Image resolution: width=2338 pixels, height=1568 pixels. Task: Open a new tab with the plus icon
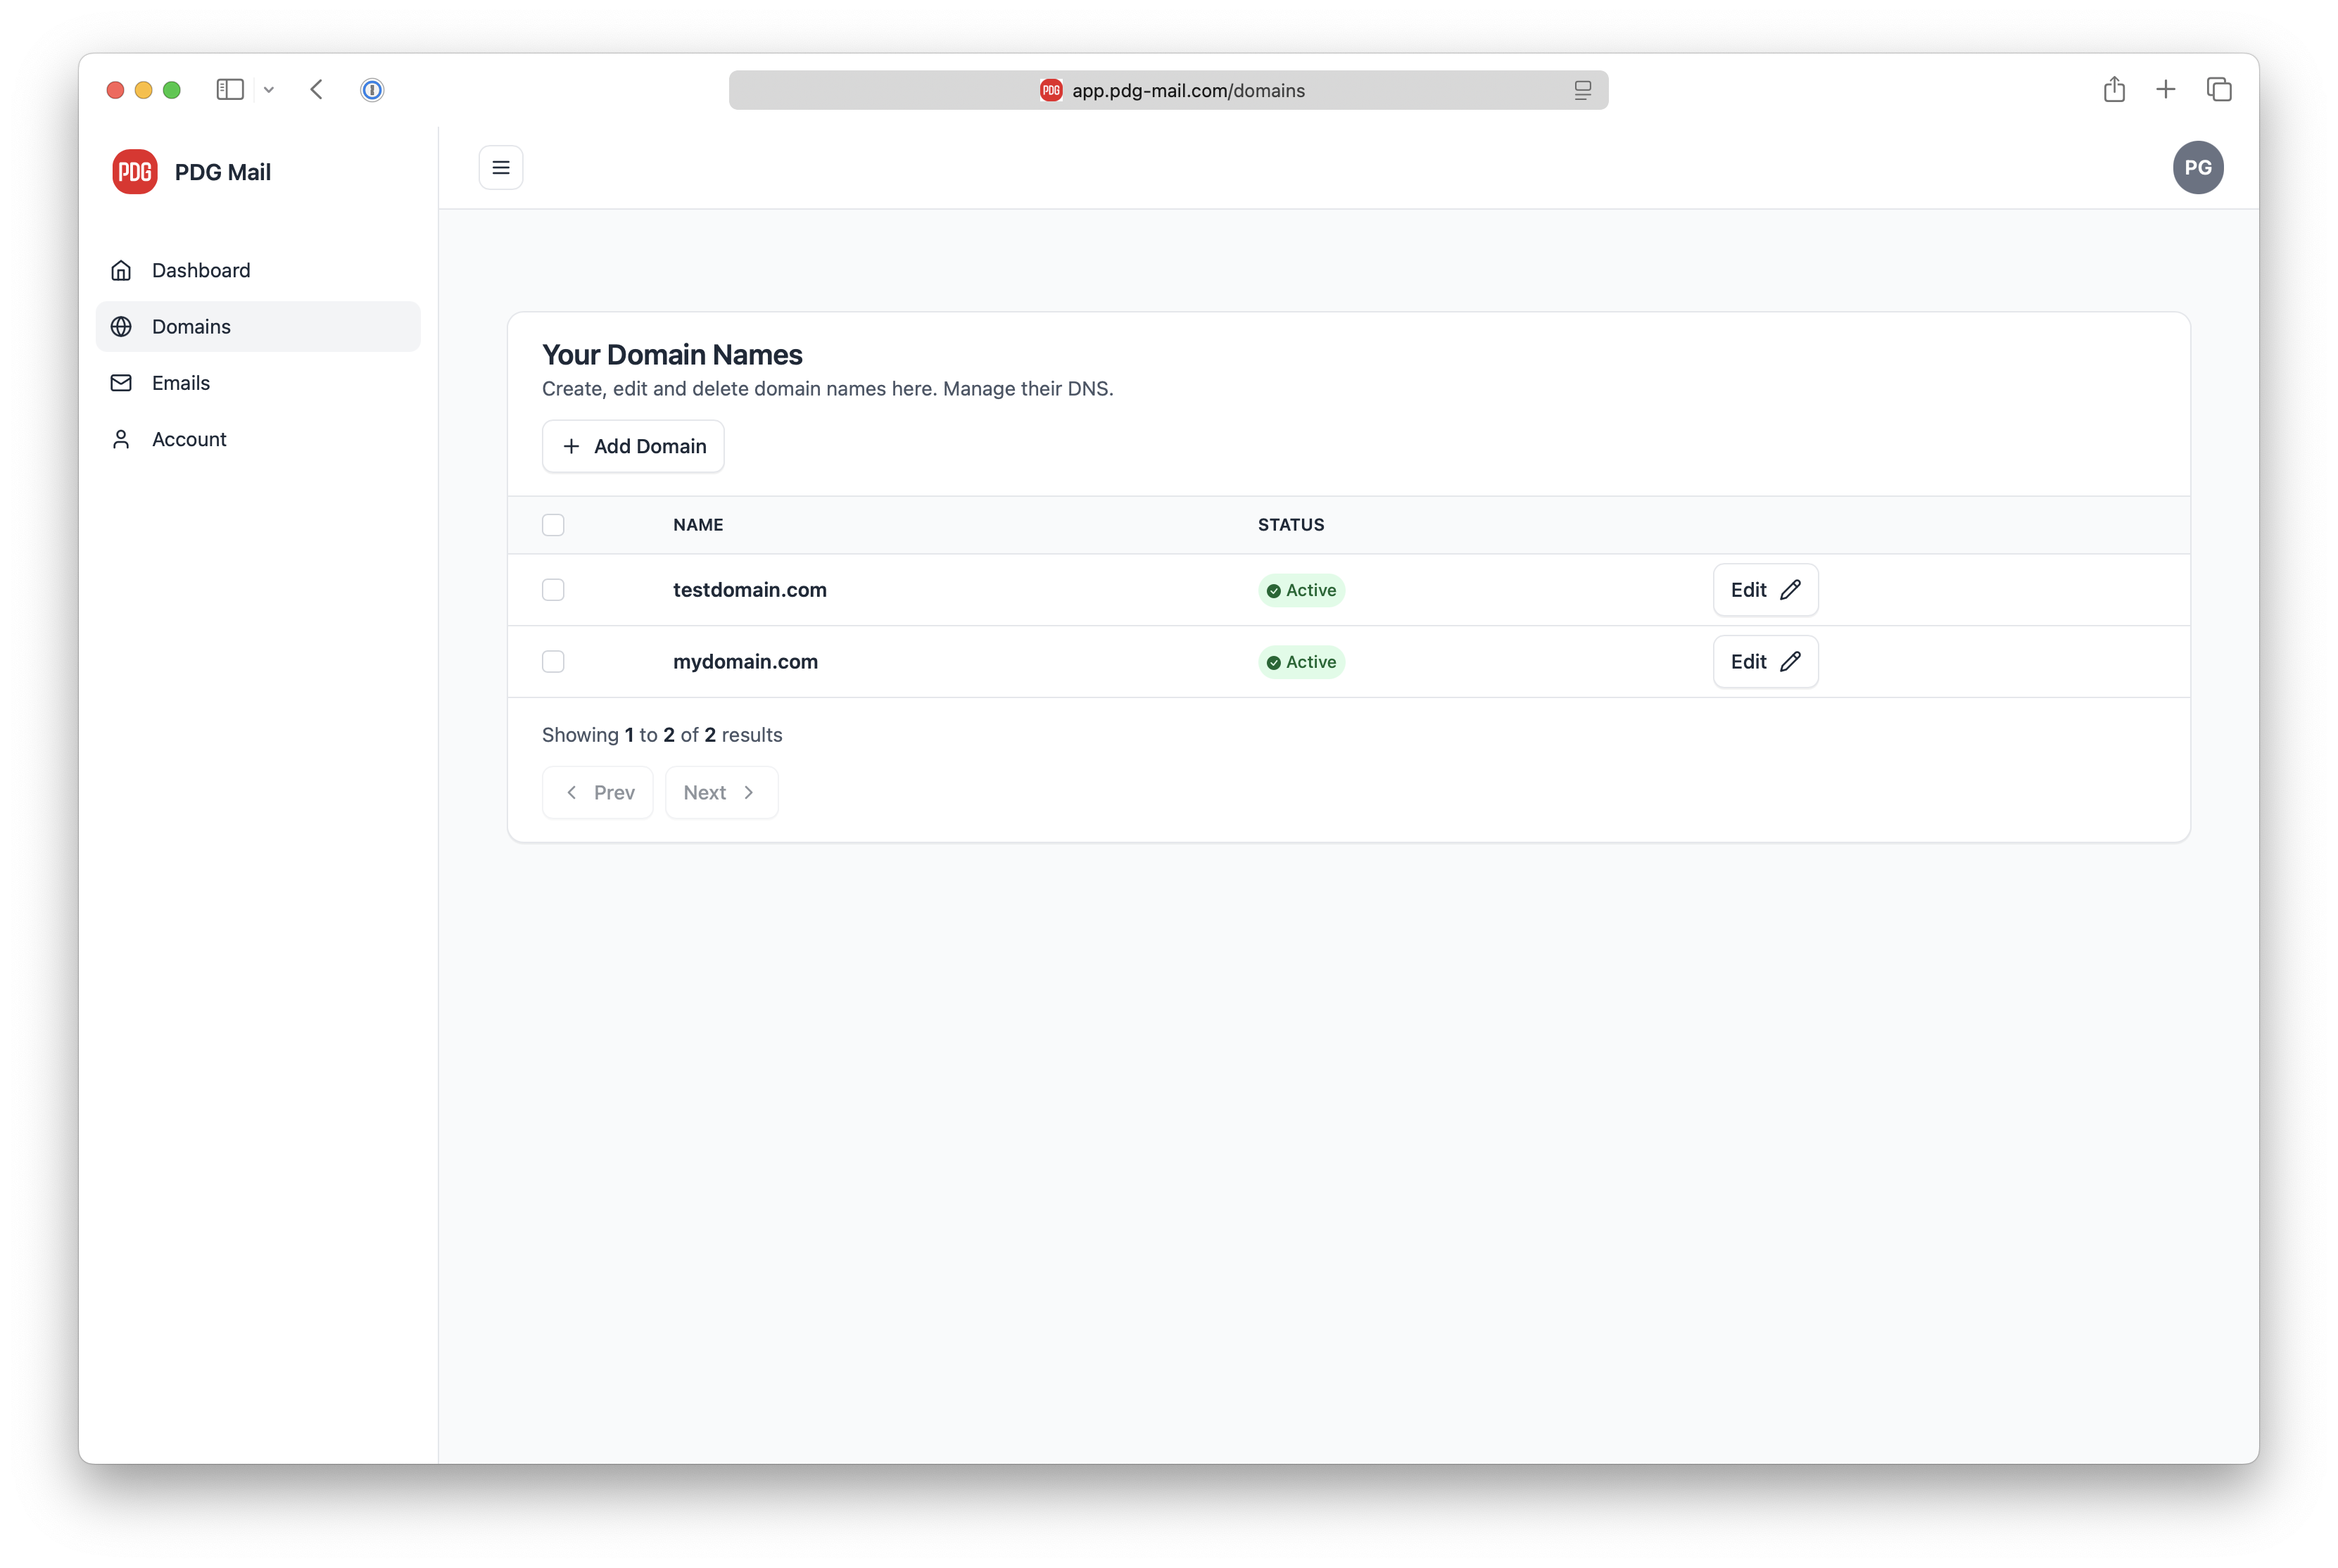[x=2165, y=89]
